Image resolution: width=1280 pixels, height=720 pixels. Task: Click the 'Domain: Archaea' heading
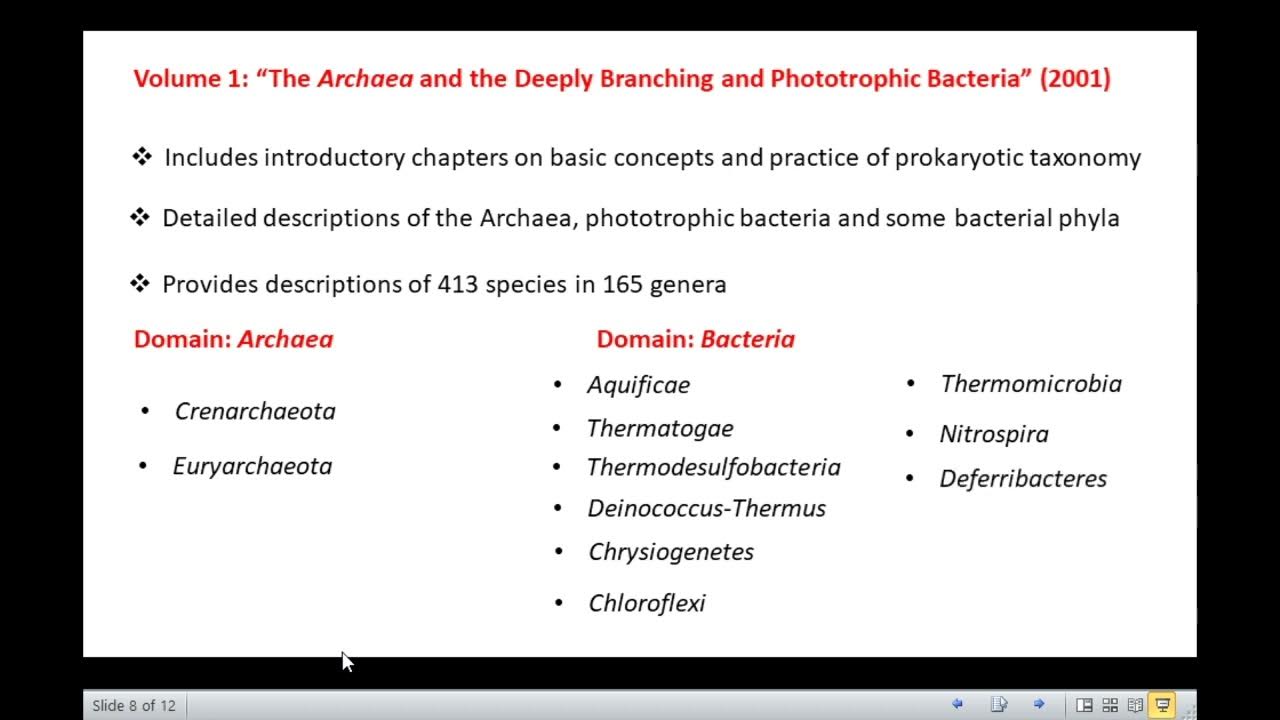(233, 339)
